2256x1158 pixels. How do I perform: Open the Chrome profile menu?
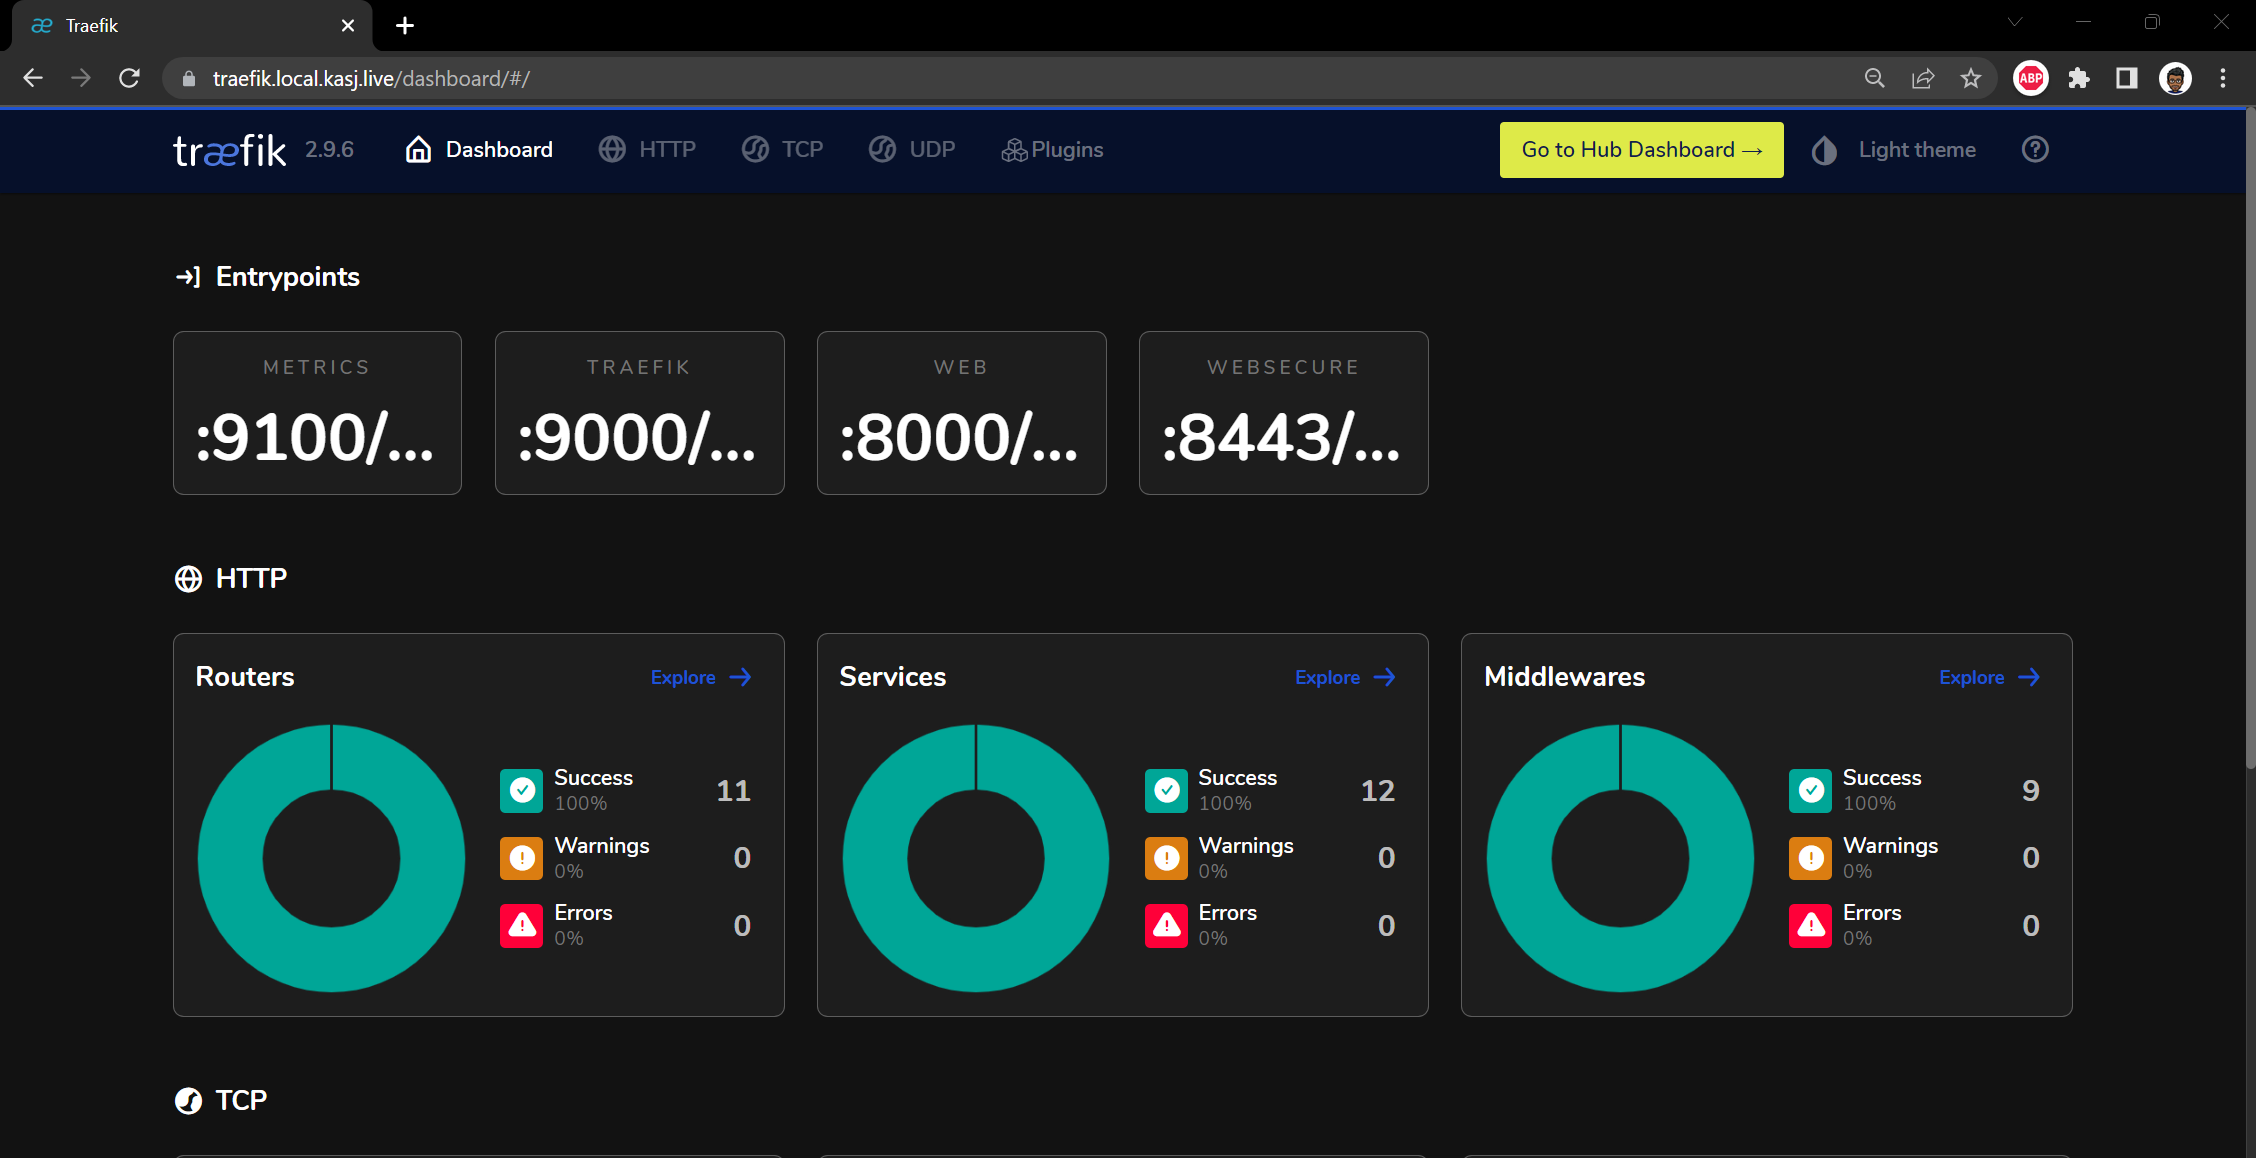2175,78
